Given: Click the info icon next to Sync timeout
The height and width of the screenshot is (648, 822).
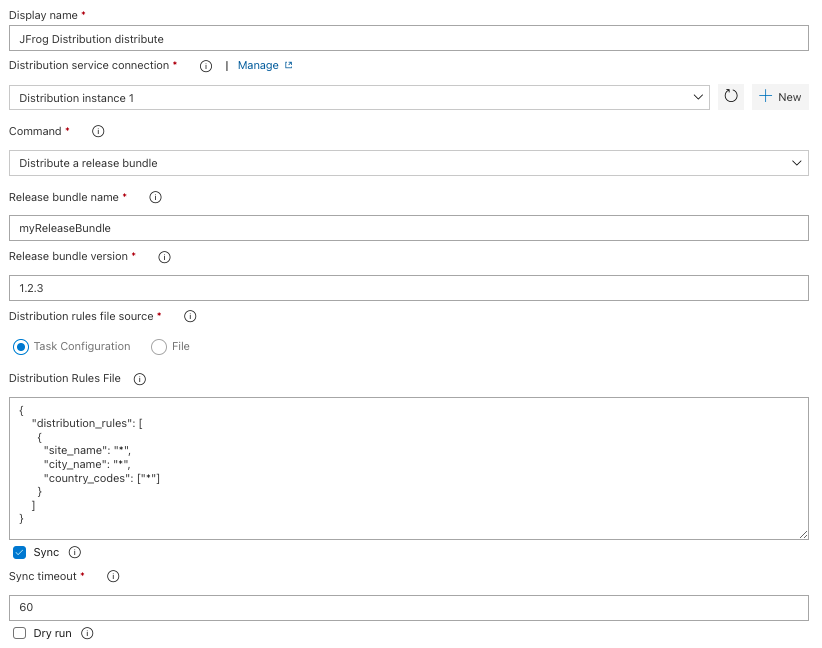Looking at the screenshot, I should coord(113,576).
